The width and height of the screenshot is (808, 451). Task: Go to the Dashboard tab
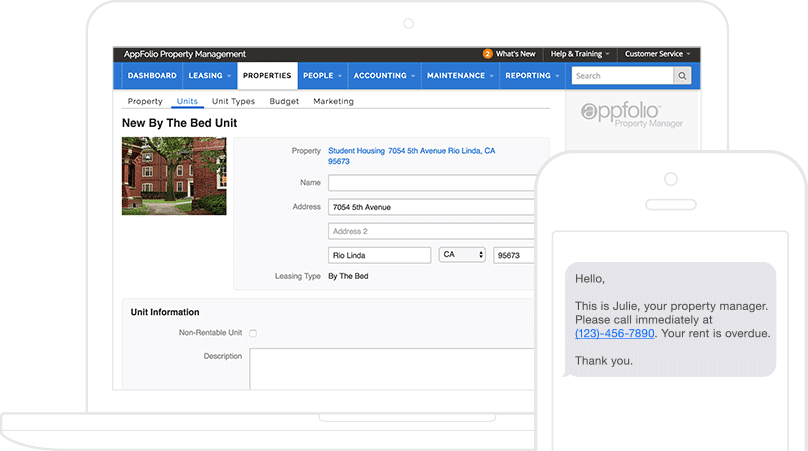[x=152, y=76]
